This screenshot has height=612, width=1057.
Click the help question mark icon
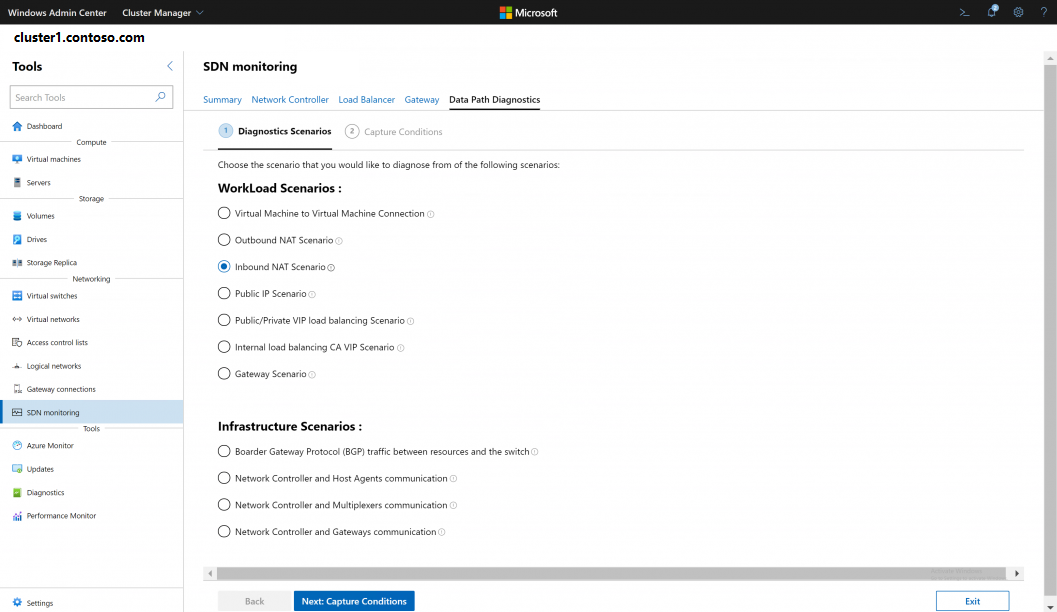[1044, 12]
